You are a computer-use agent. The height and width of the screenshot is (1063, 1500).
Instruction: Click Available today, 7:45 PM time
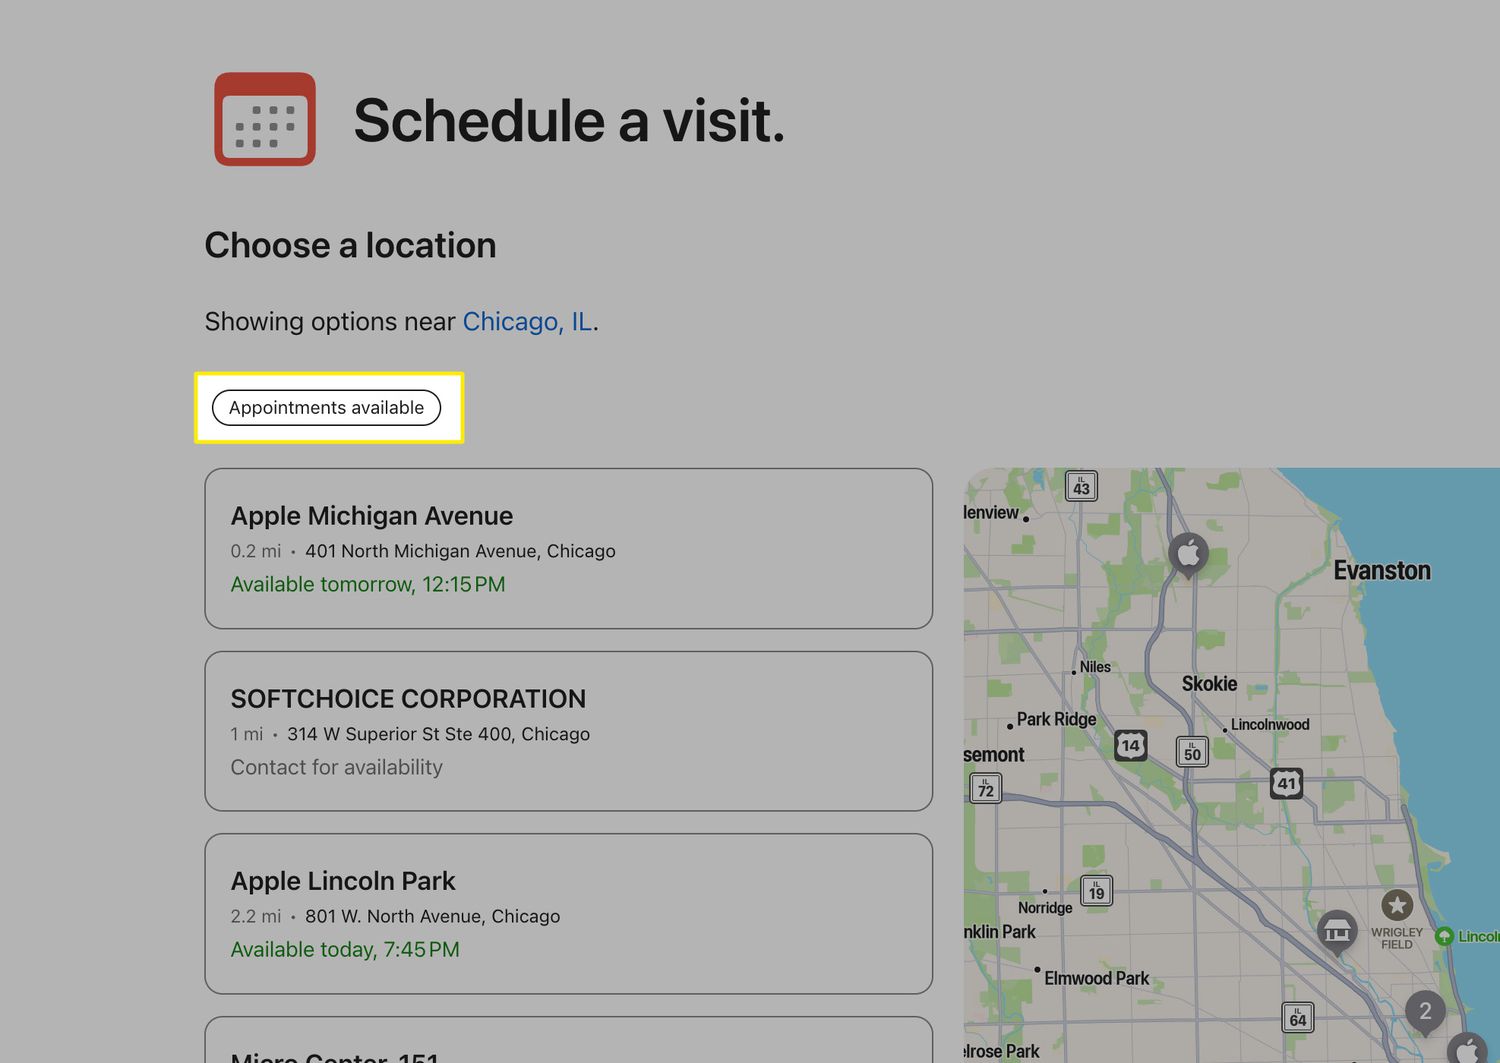(345, 950)
